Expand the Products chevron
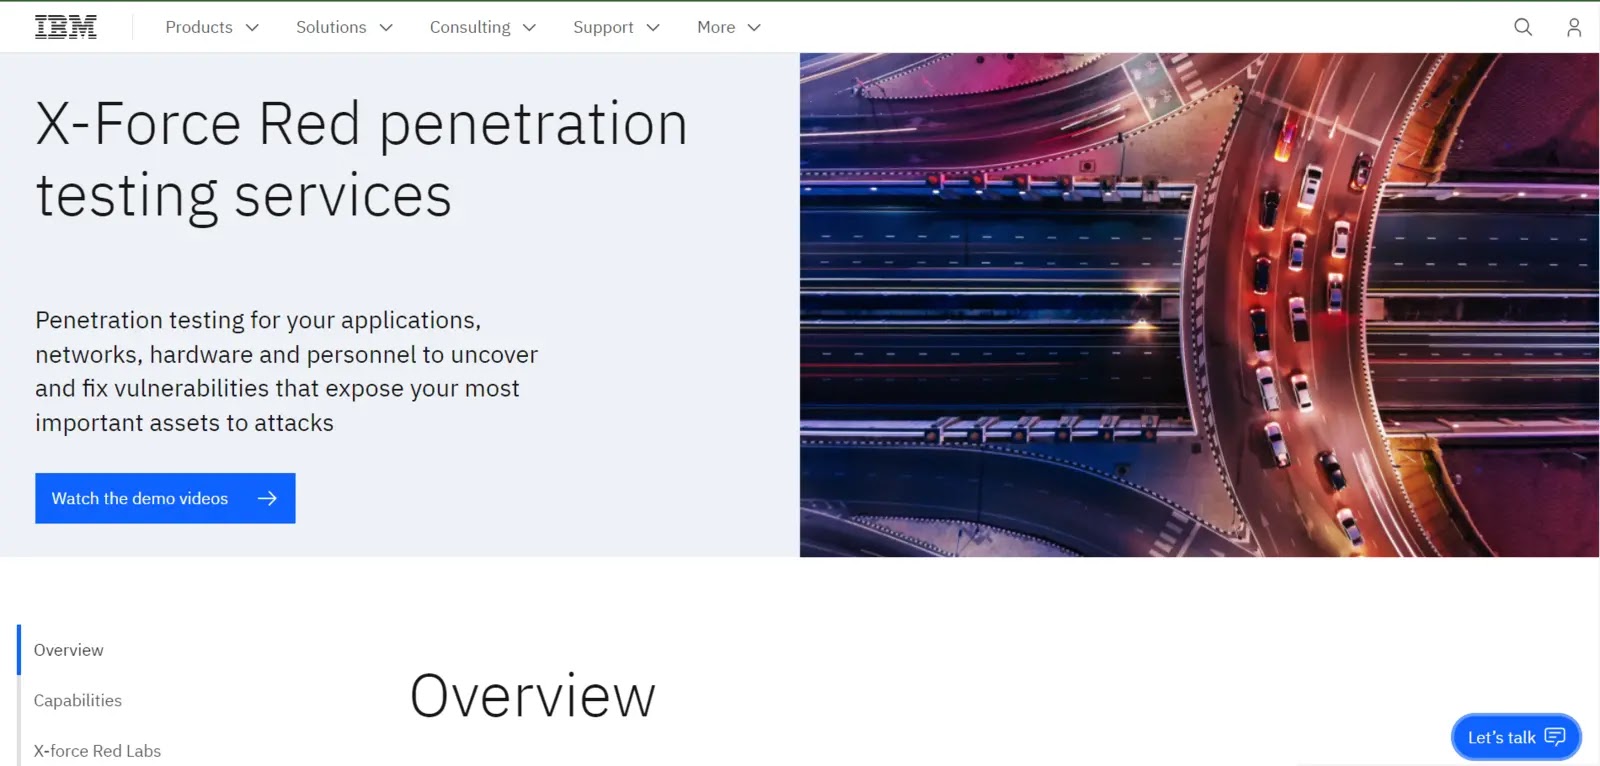 252,28
